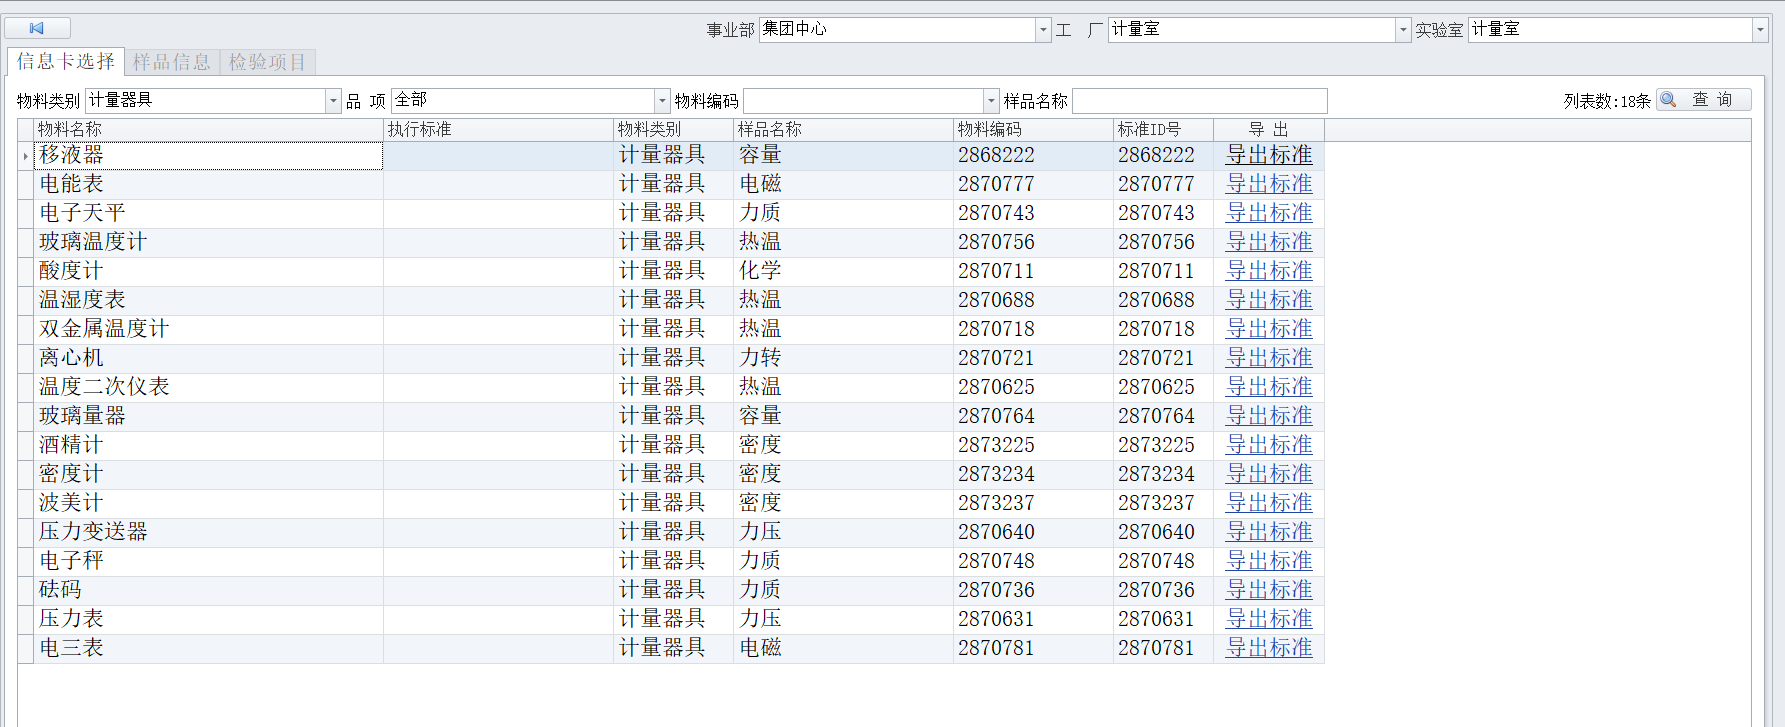The image size is (1785, 727).
Task: Click the back navigation arrow icon
Action: pos(37,28)
